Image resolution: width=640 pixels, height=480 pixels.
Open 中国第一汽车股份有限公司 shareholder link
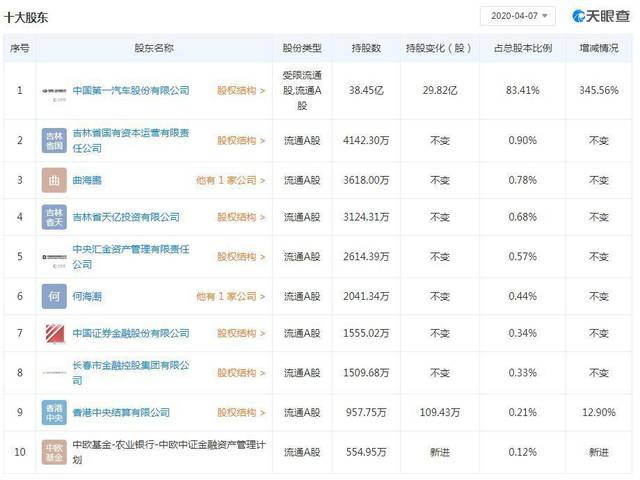[x=131, y=91]
